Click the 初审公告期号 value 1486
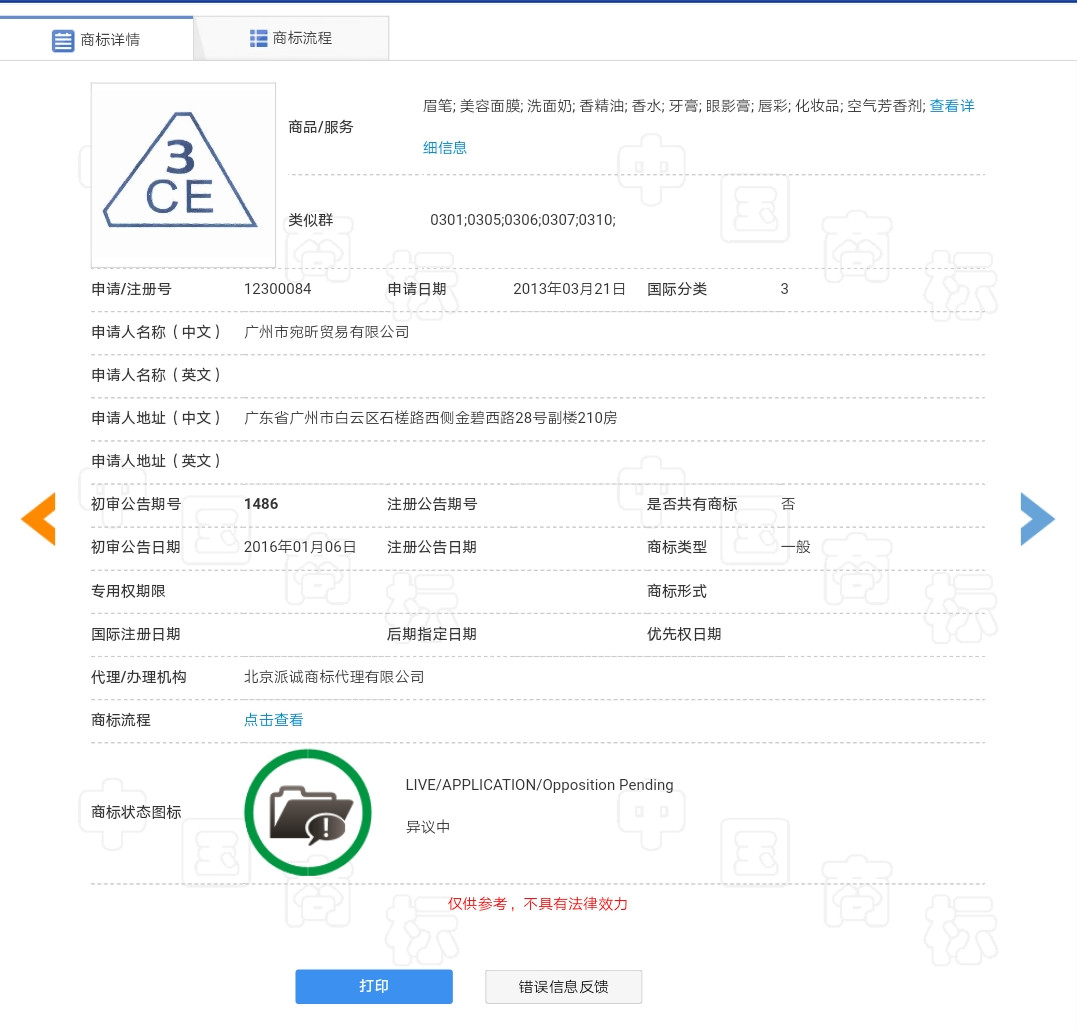The height and width of the screenshot is (1028, 1077). coord(261,504)
